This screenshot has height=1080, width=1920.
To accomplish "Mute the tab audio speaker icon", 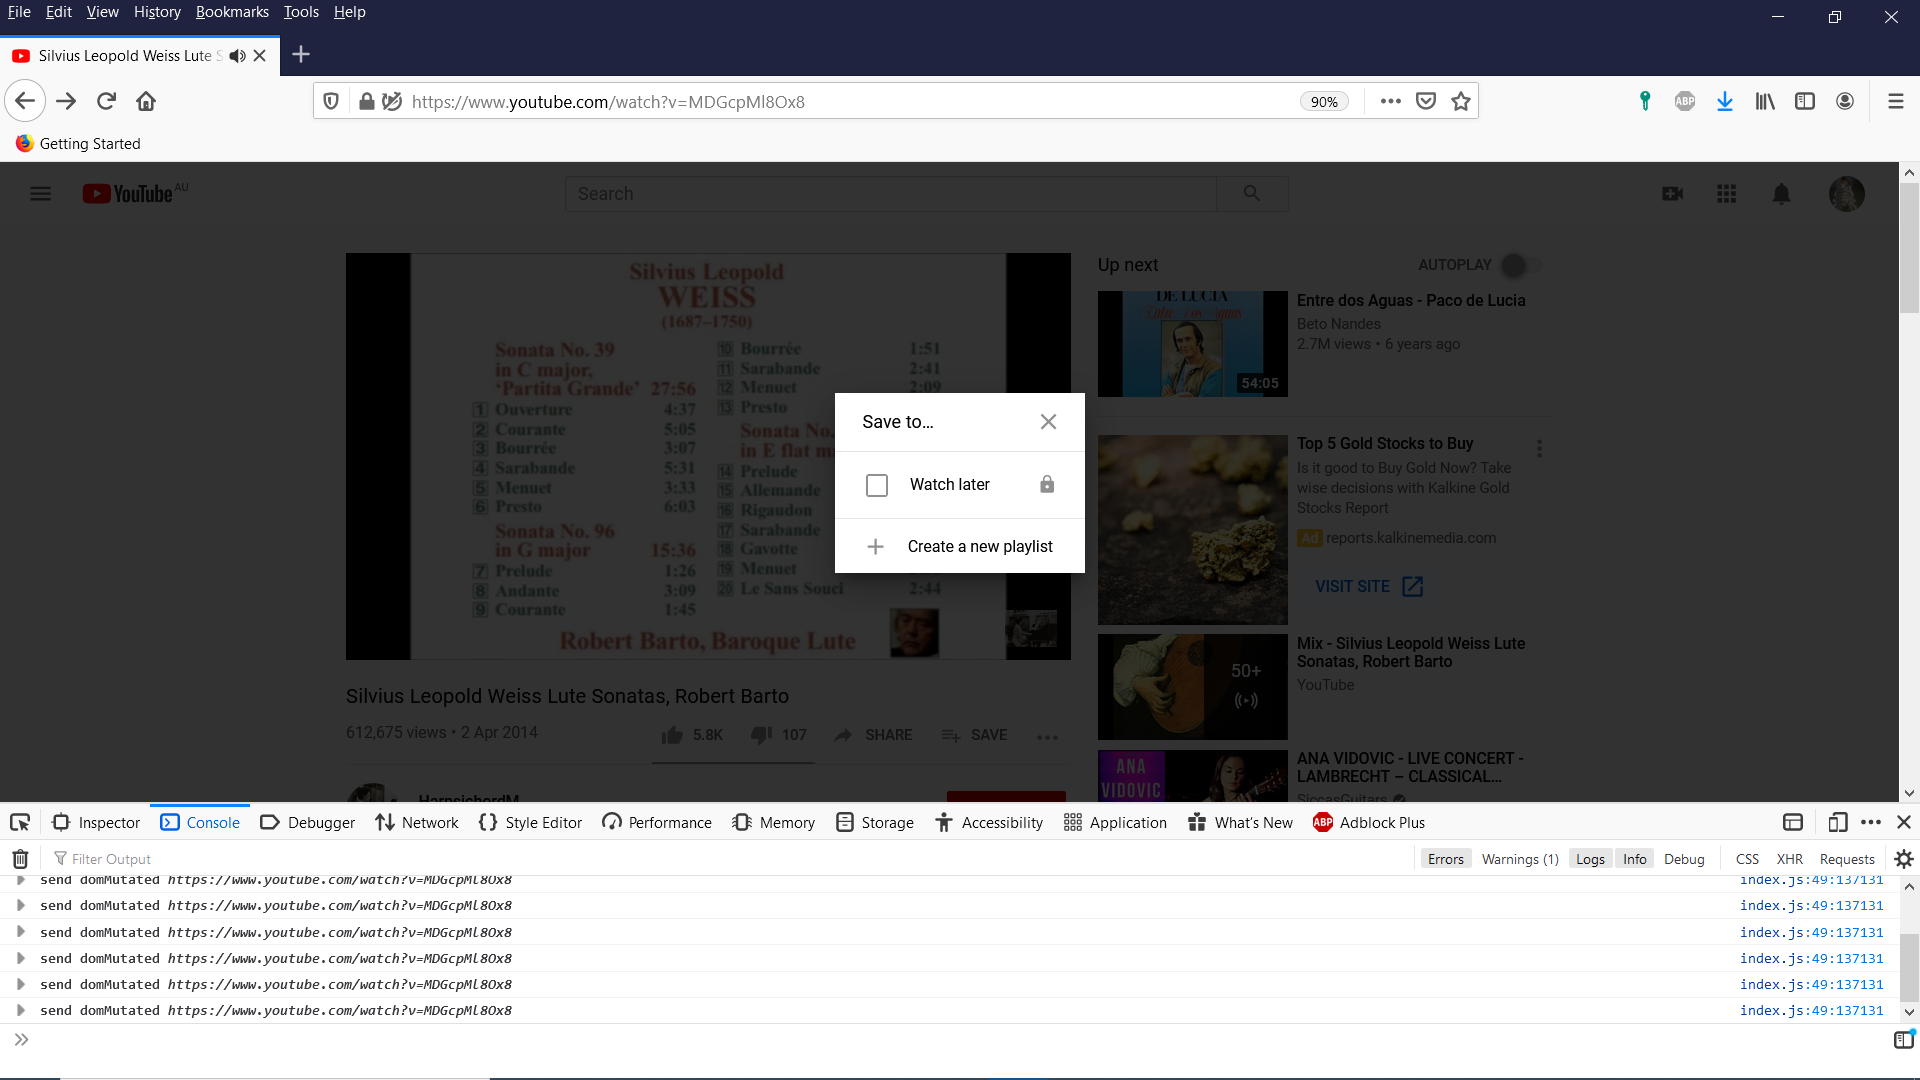I will tap(237, 56).
